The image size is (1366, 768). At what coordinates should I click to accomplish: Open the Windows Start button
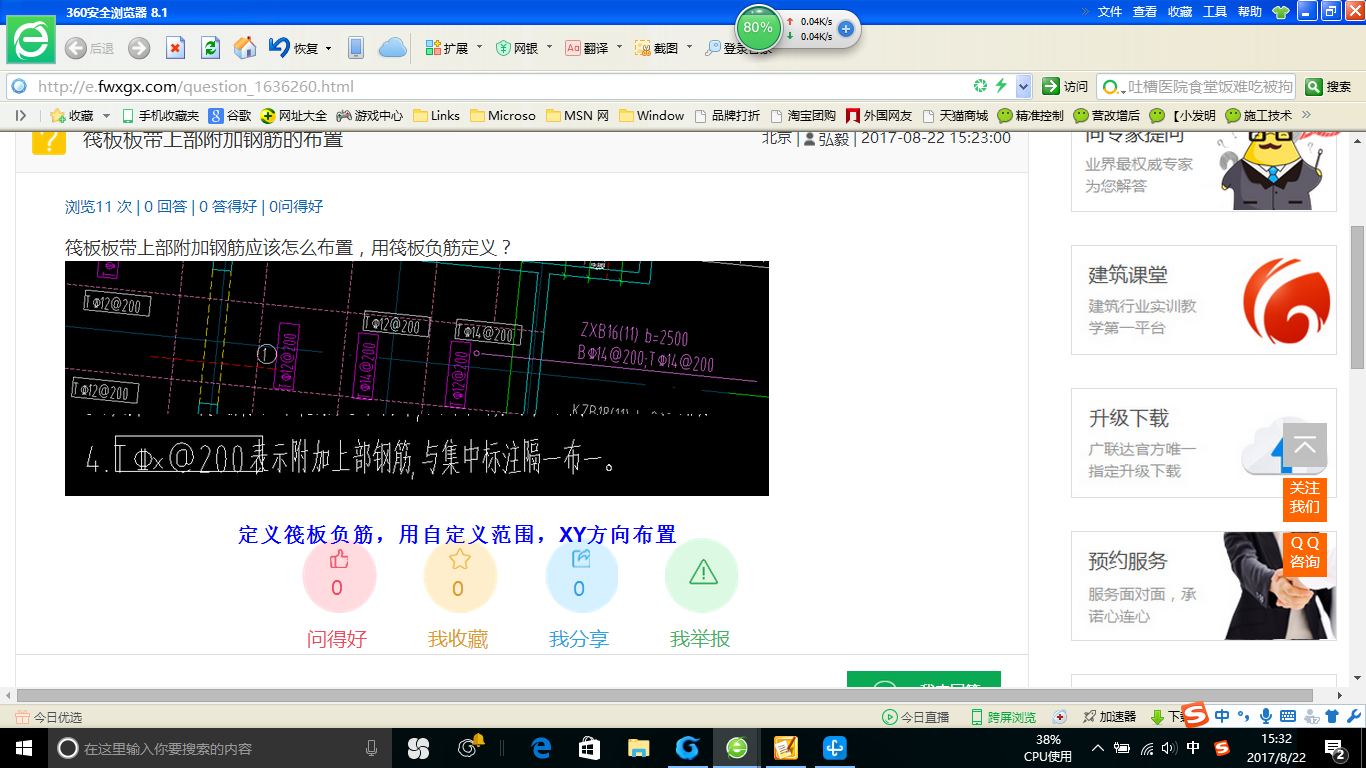[x=22, y=747]
